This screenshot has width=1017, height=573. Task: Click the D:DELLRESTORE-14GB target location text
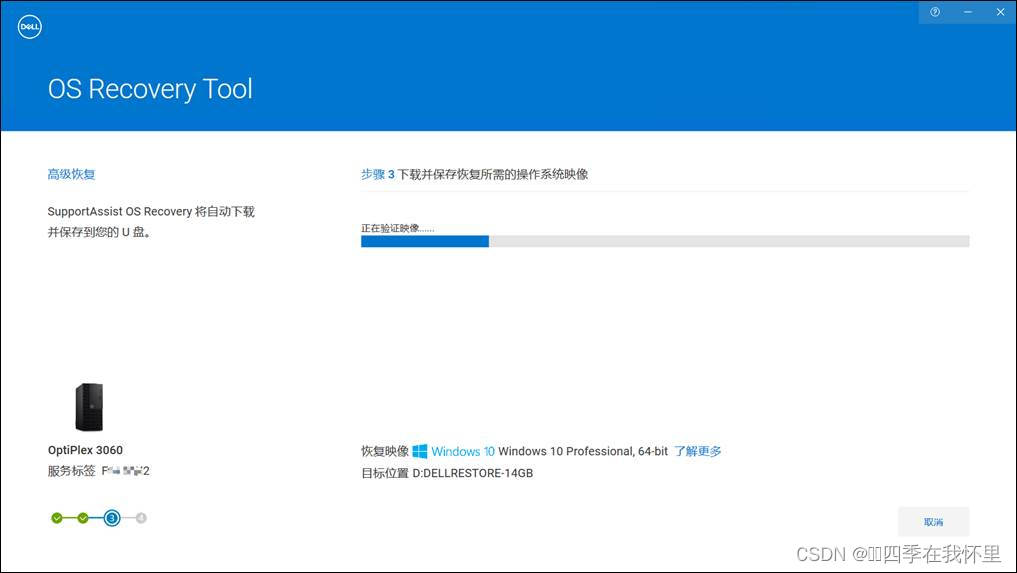point(473,473)
